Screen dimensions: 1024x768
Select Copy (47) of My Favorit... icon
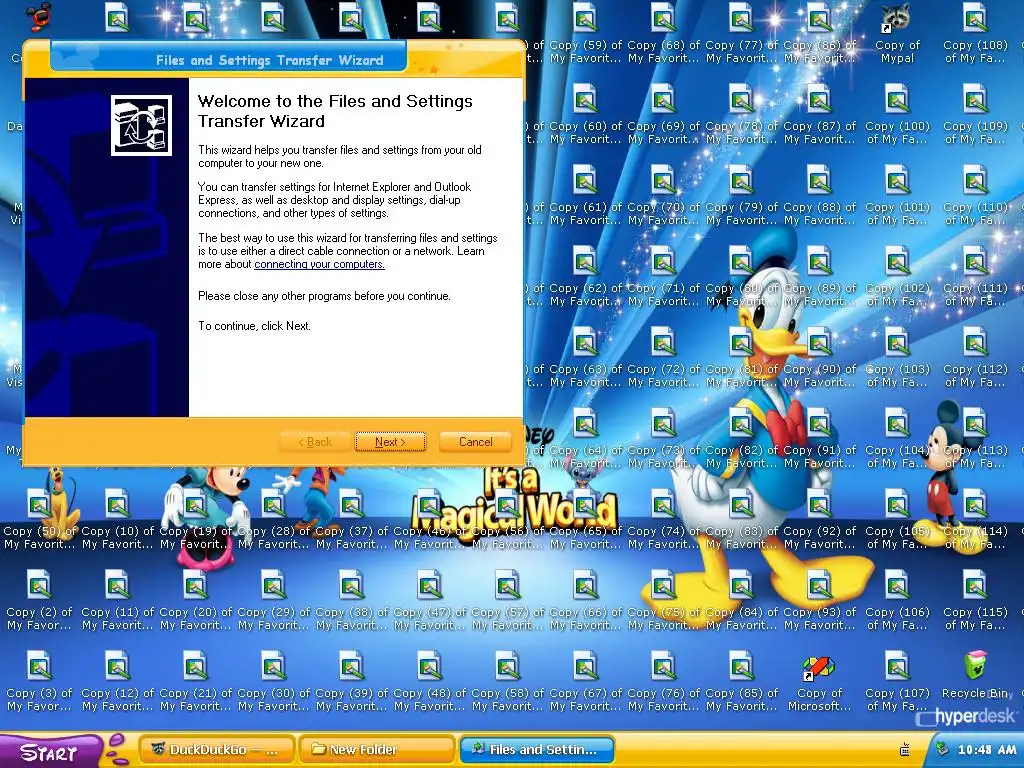[x=430, y=584]
